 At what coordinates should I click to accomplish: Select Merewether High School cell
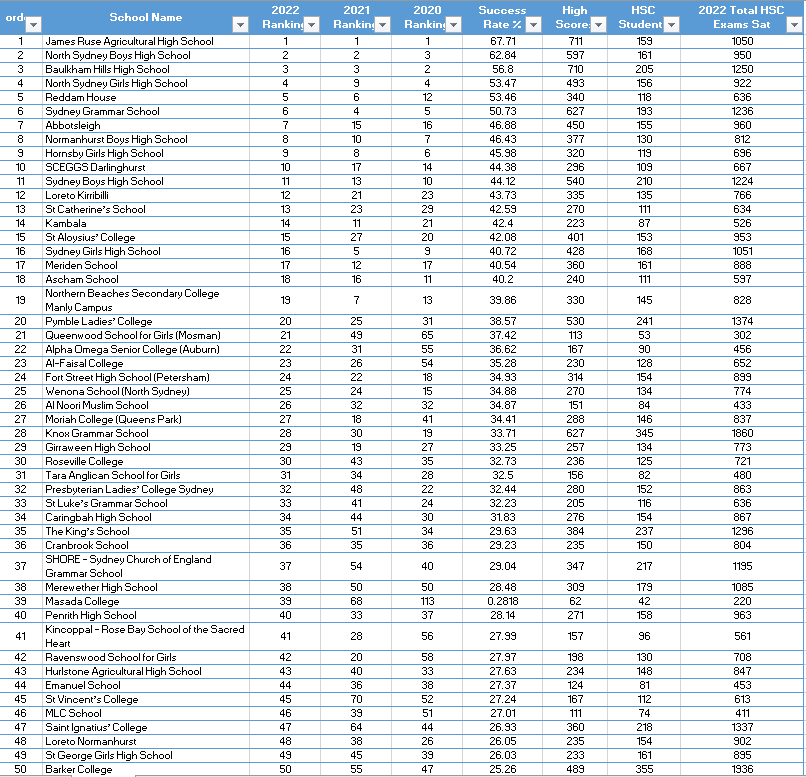[146, 587]
